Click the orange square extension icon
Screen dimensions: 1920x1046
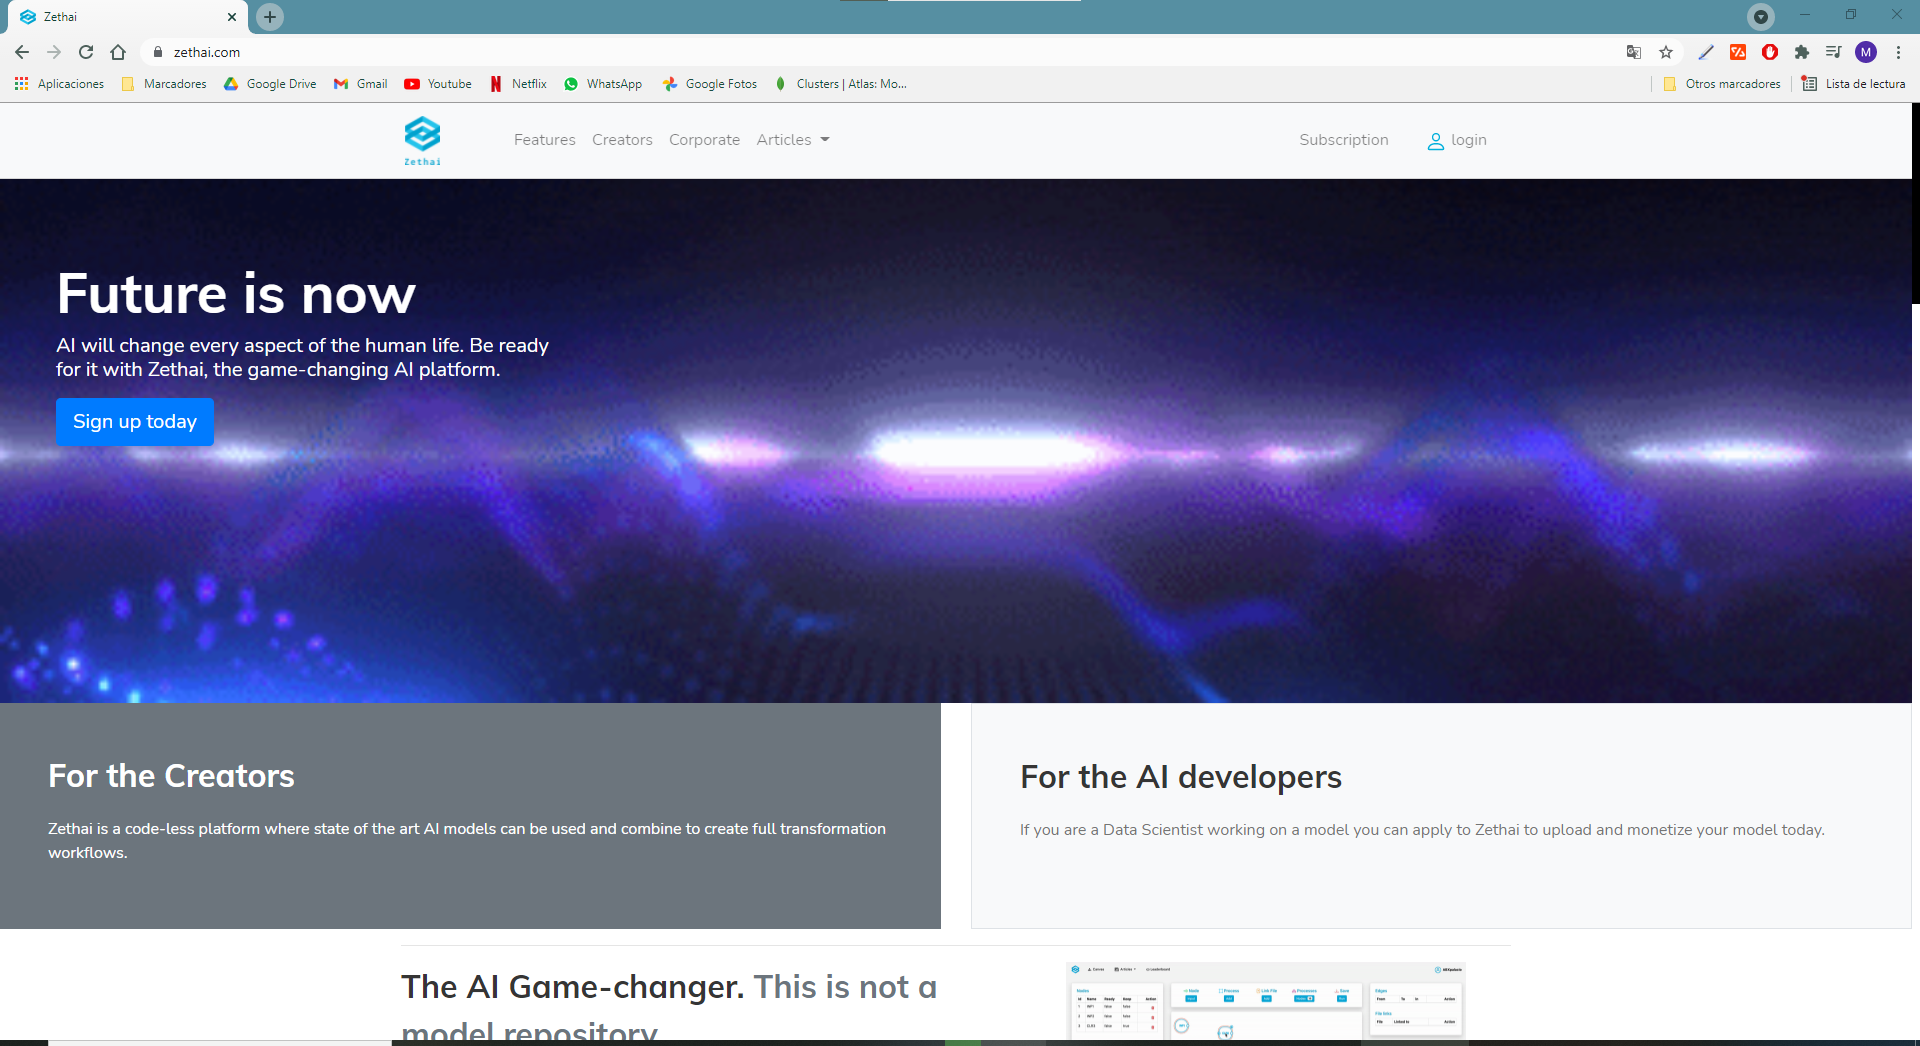[1738, 52]
